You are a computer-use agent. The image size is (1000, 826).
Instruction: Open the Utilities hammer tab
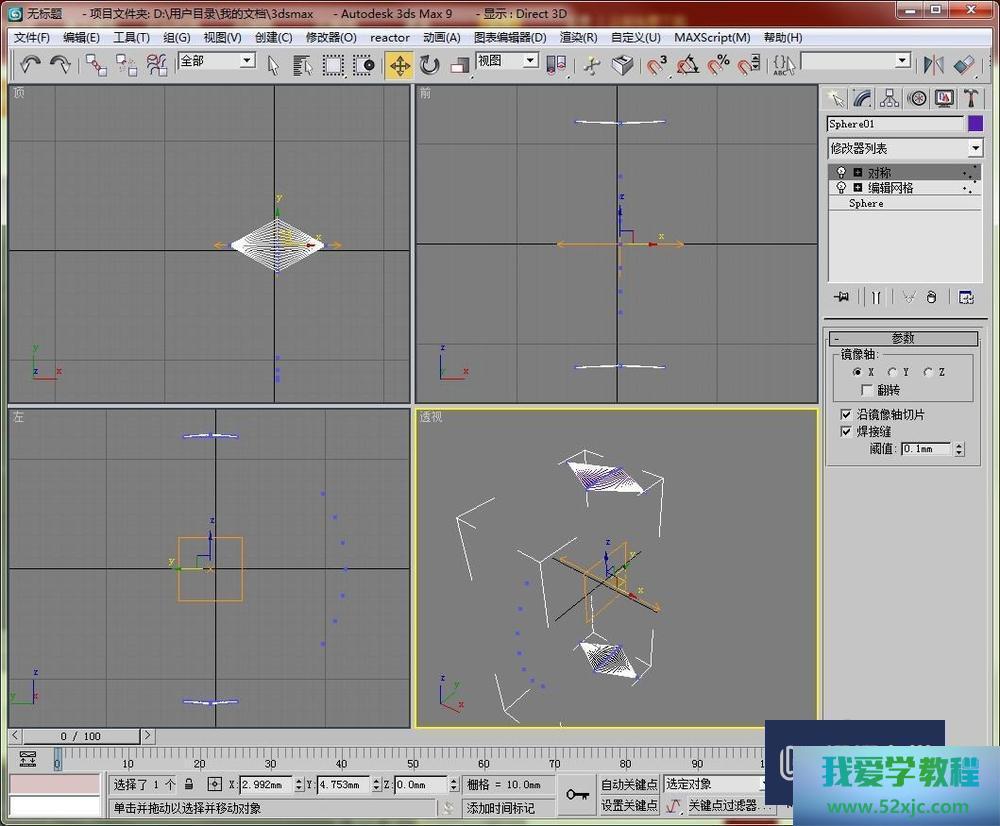[x=970, y=98]
